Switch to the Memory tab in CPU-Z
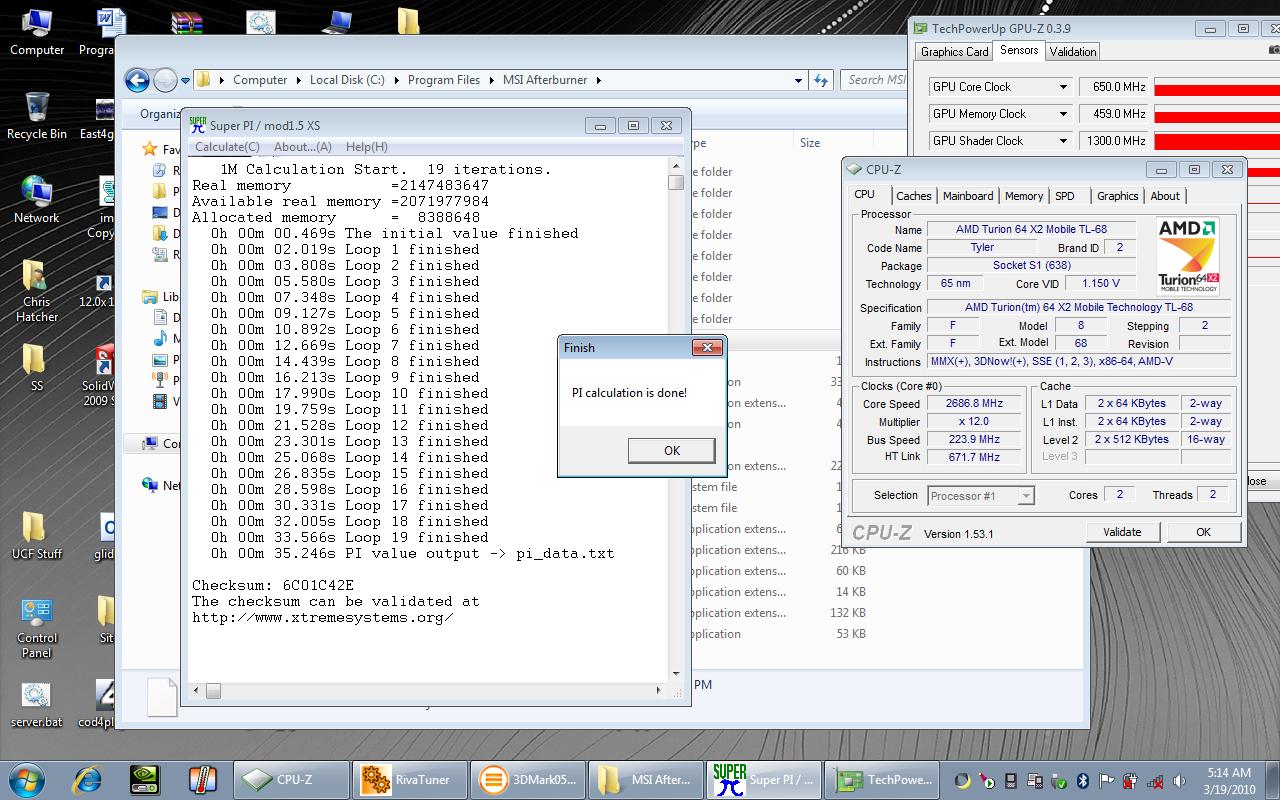The width and height of the screenshot is (1280, 800). tap(1024, 196)
